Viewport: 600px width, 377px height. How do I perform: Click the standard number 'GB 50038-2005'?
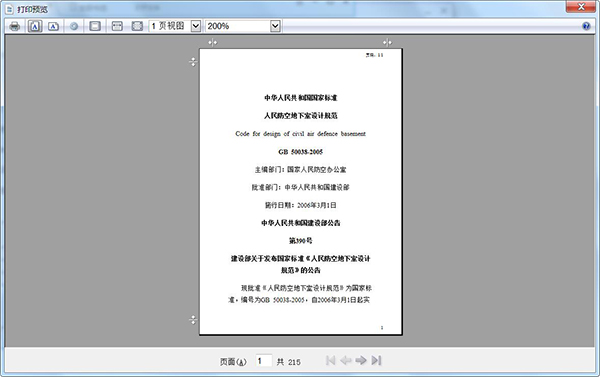(300, 152)
